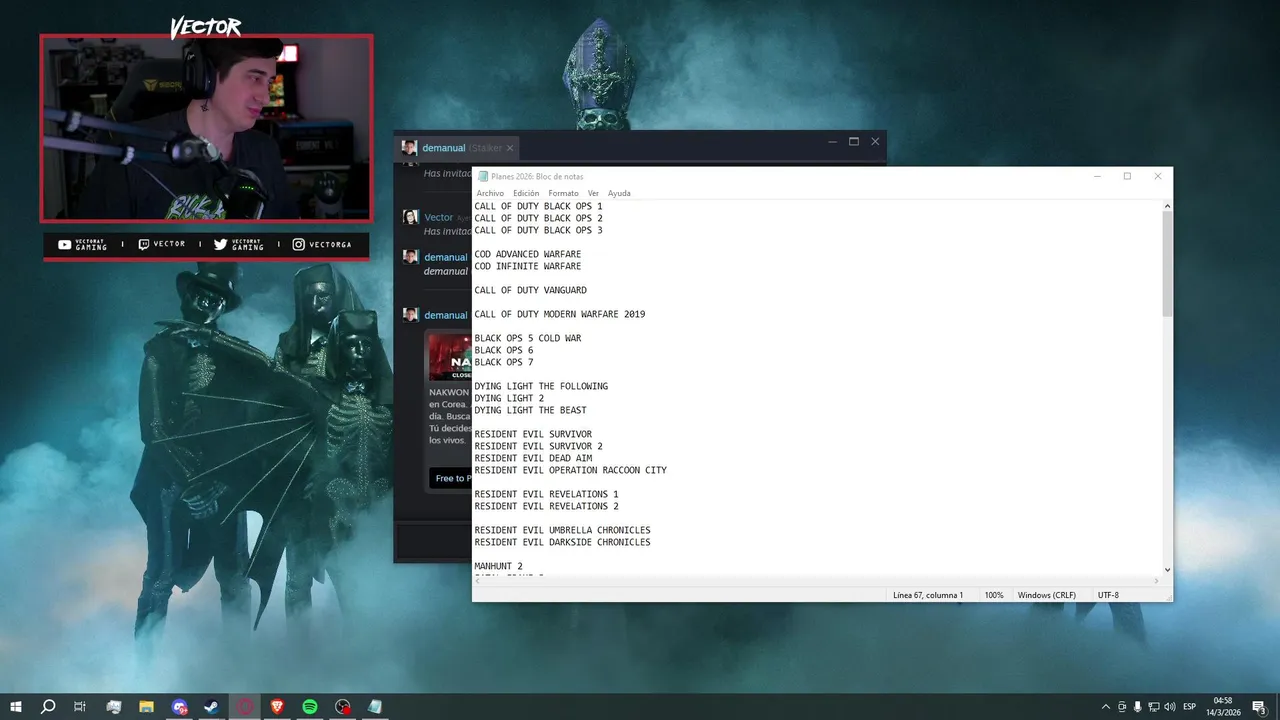Click the line 'RESIDENT EVIL SURVIVOR 2'
This screenshot has width=1280, height=720.
coord(538,446)
